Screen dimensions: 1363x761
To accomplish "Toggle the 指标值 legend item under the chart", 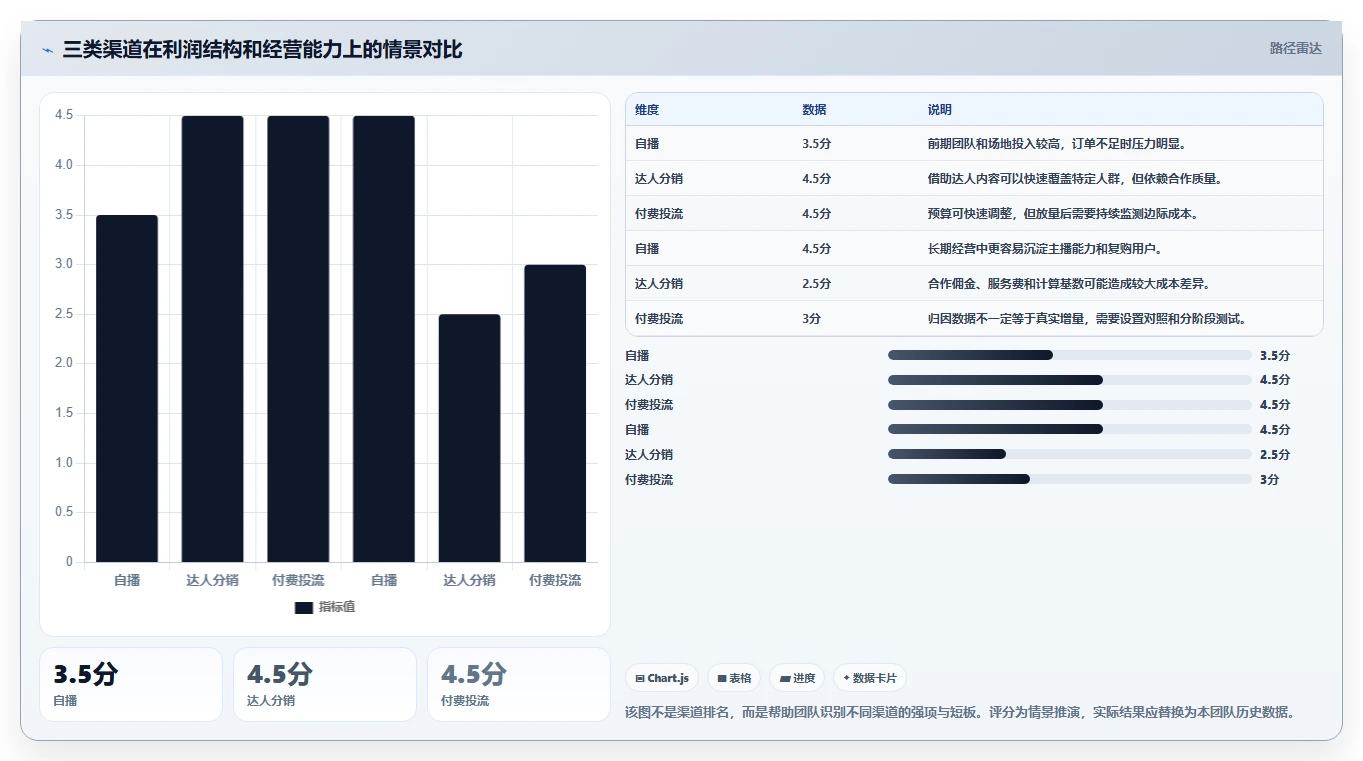I will coord(324,607).
